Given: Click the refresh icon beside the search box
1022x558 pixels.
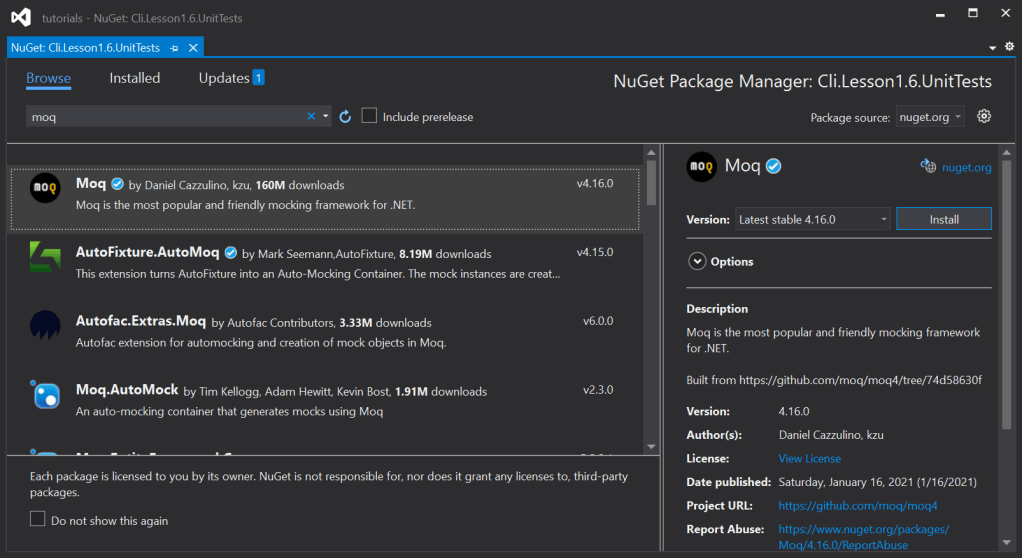Looking at the screenshot, I should (345, 117).
